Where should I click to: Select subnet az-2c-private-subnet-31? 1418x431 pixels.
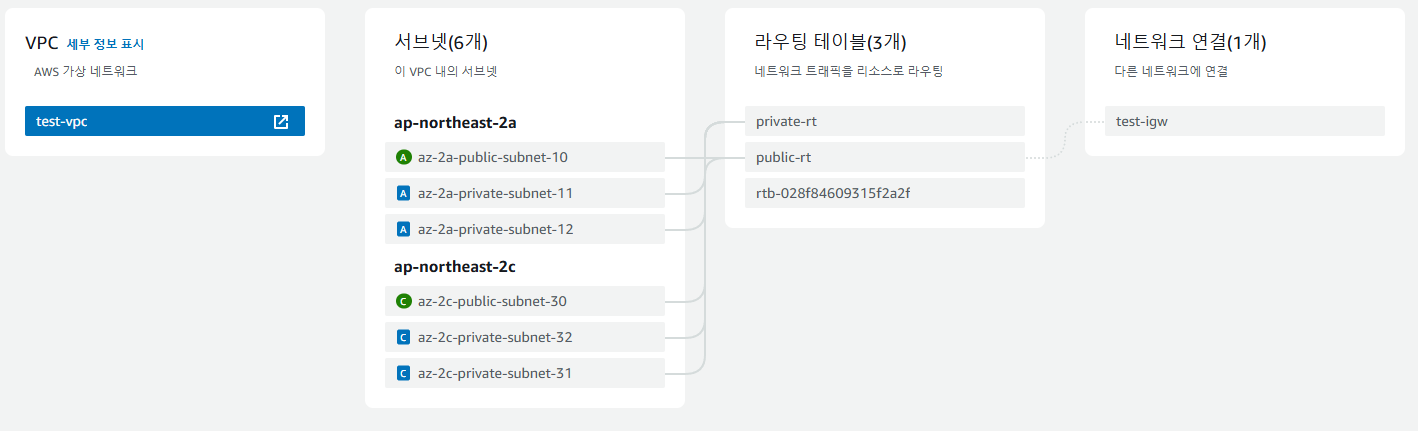(525, 373)
